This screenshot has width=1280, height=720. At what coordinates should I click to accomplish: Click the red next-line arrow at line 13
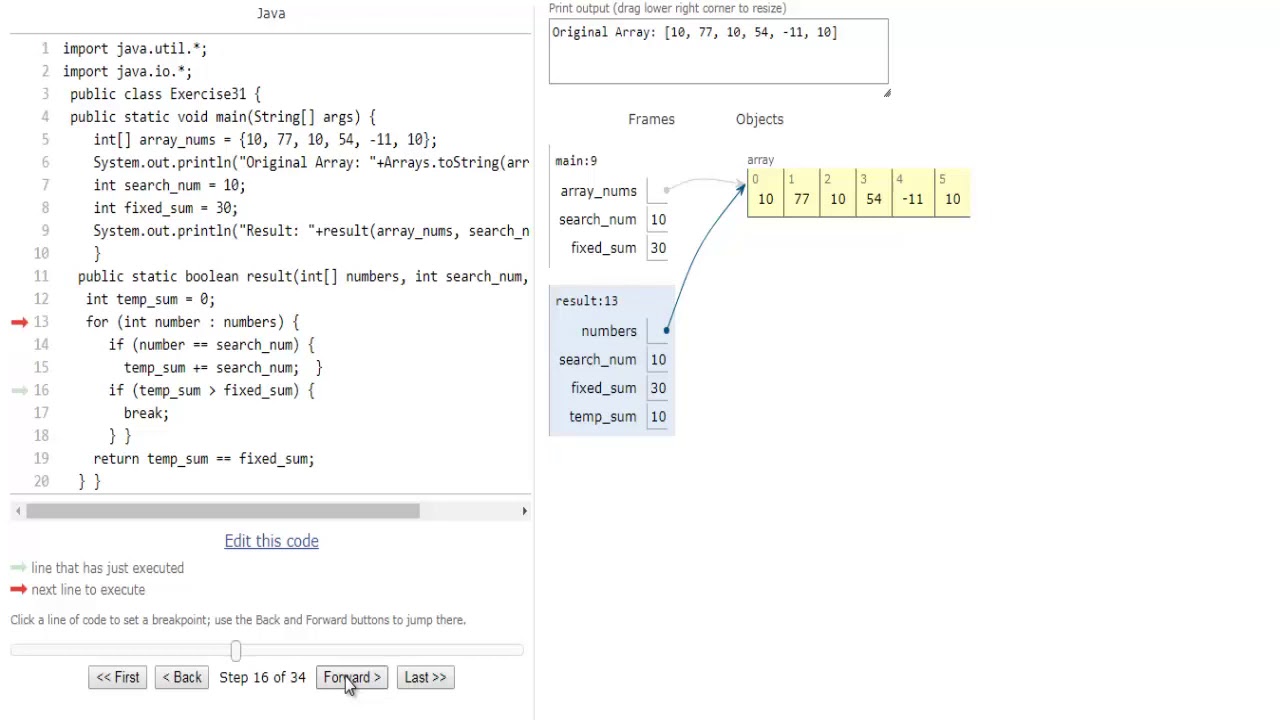click(19, 322)
